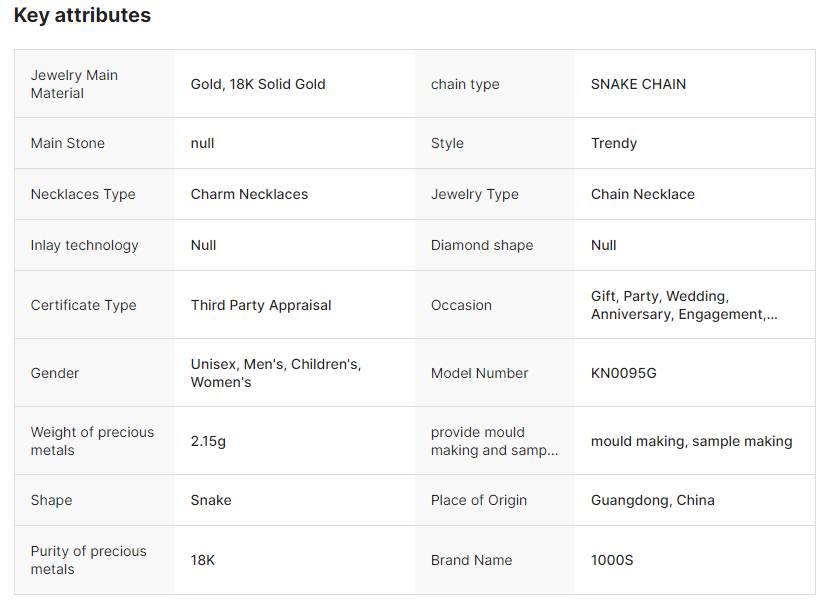Select the Third Party Appraisal value
This screenshot has height=607, width=832.
[x=261, y=305]
